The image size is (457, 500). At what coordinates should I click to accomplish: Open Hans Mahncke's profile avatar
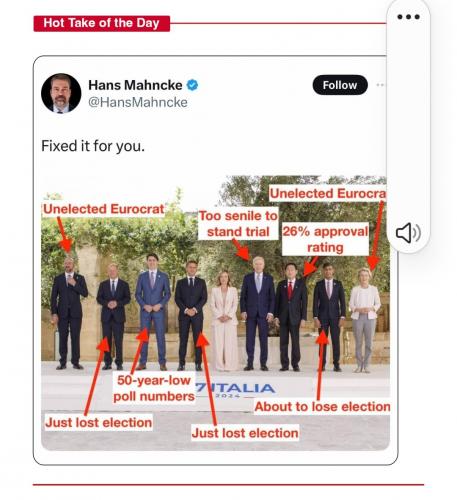61,93
